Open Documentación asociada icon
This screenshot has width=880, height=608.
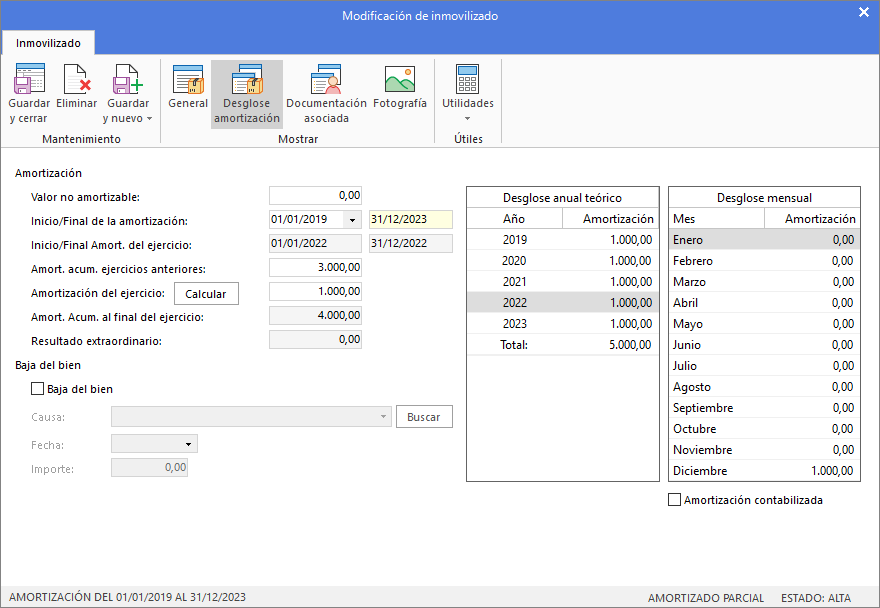coord(326,79)
